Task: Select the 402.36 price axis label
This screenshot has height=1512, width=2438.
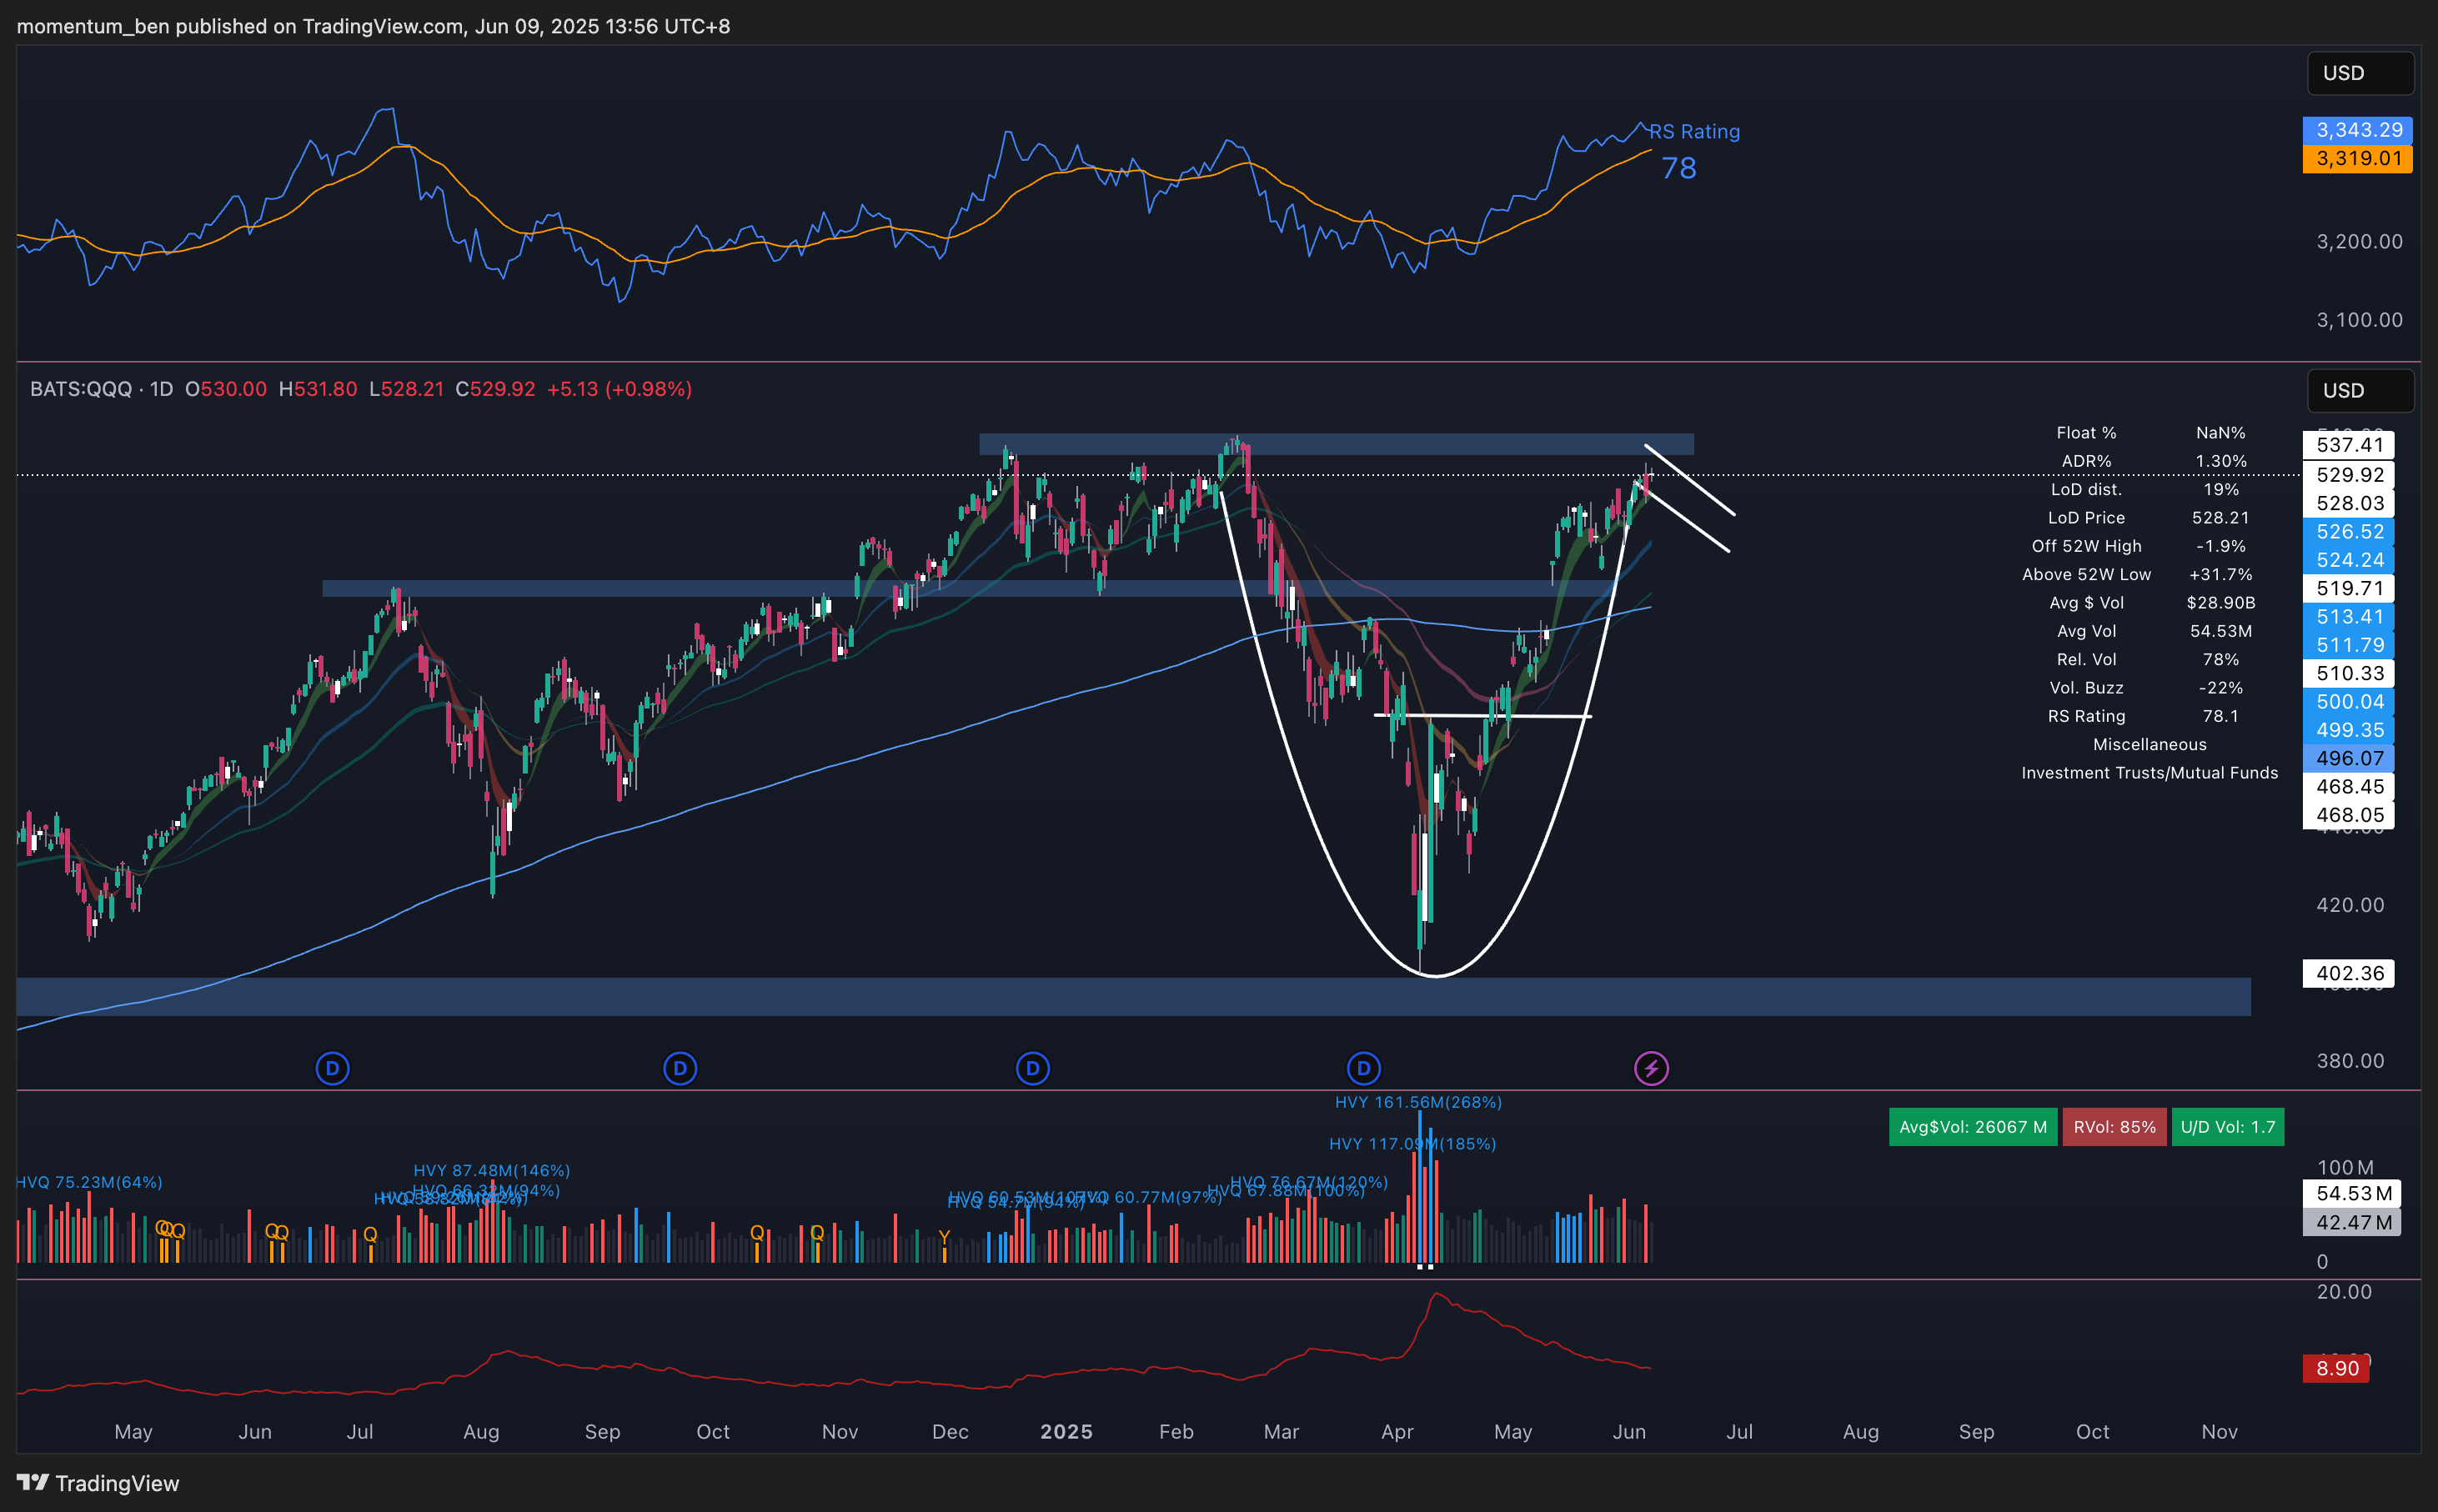Action: (2349, 973)
